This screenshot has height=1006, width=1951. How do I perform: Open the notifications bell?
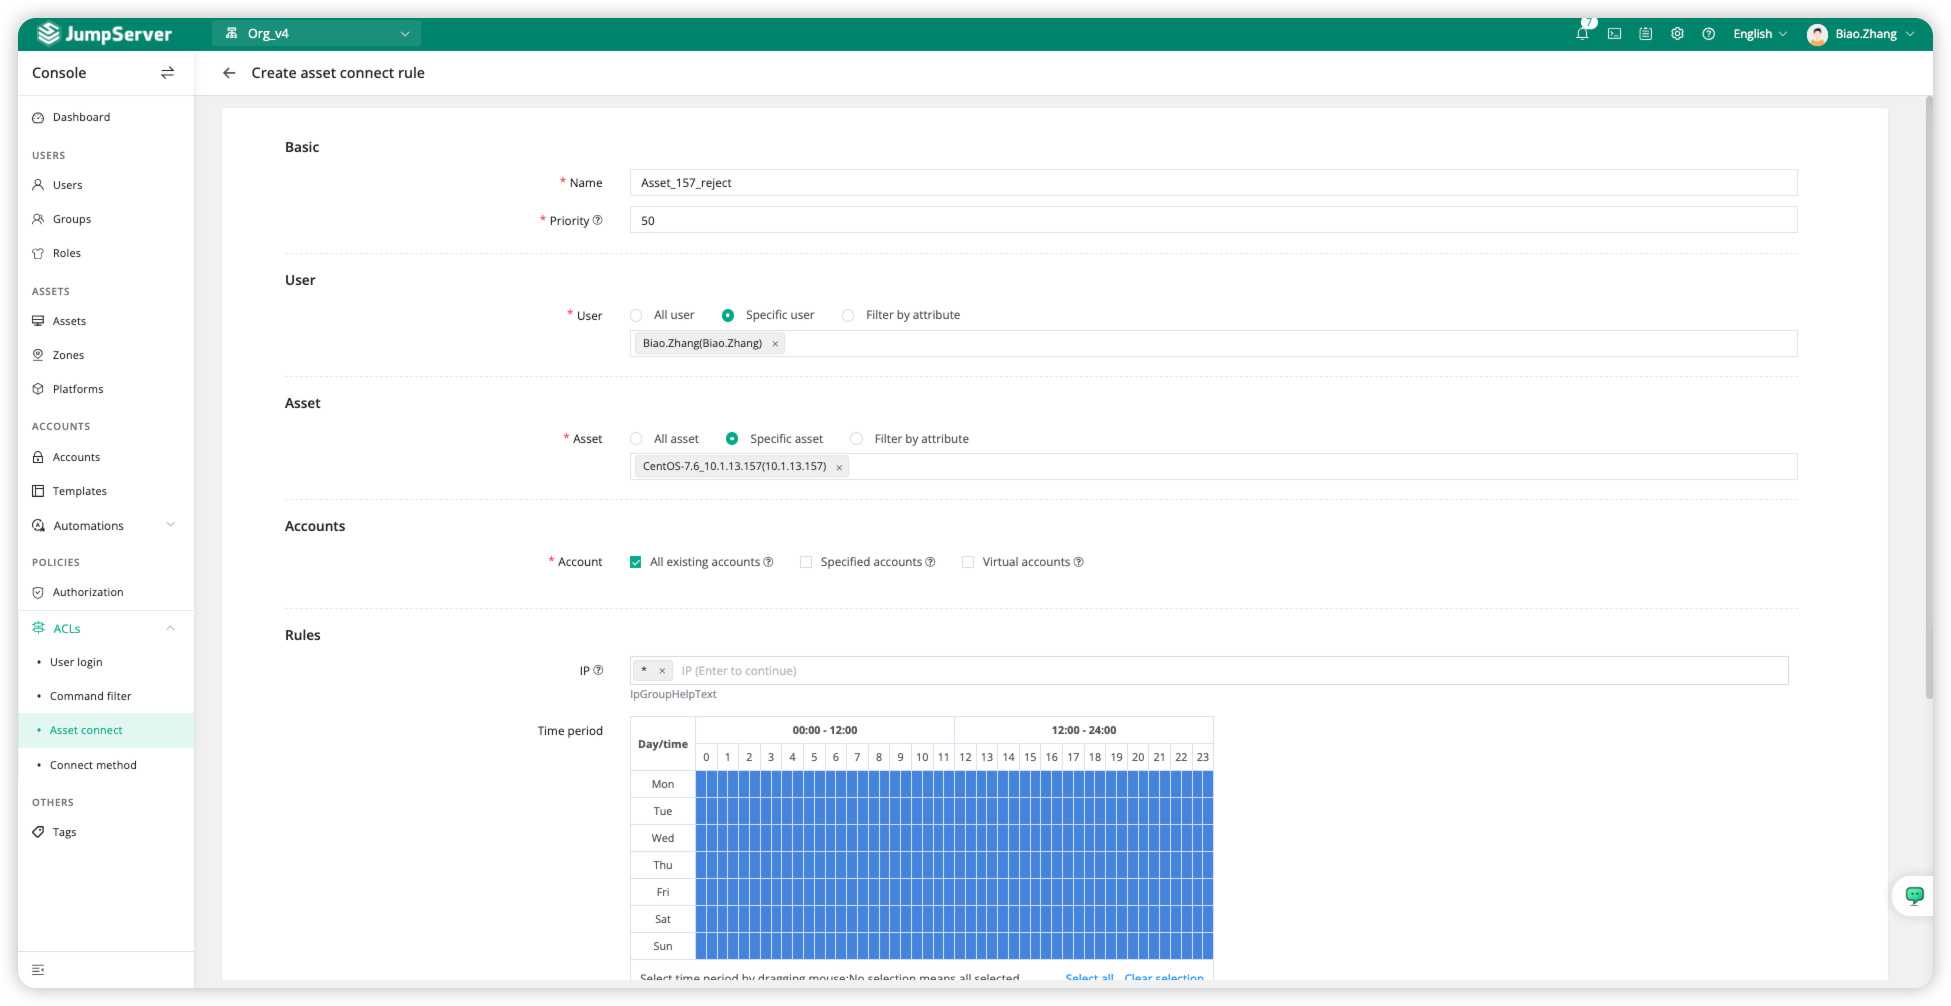pos(1582,34)
